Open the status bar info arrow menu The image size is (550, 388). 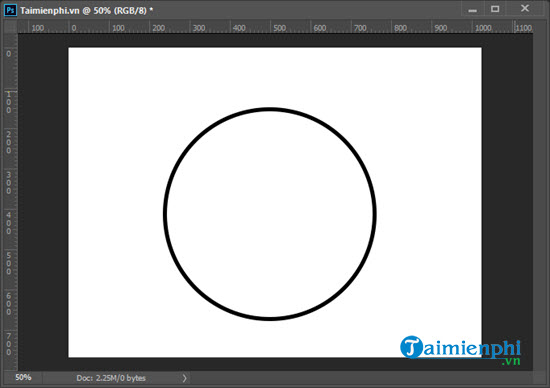185,378
